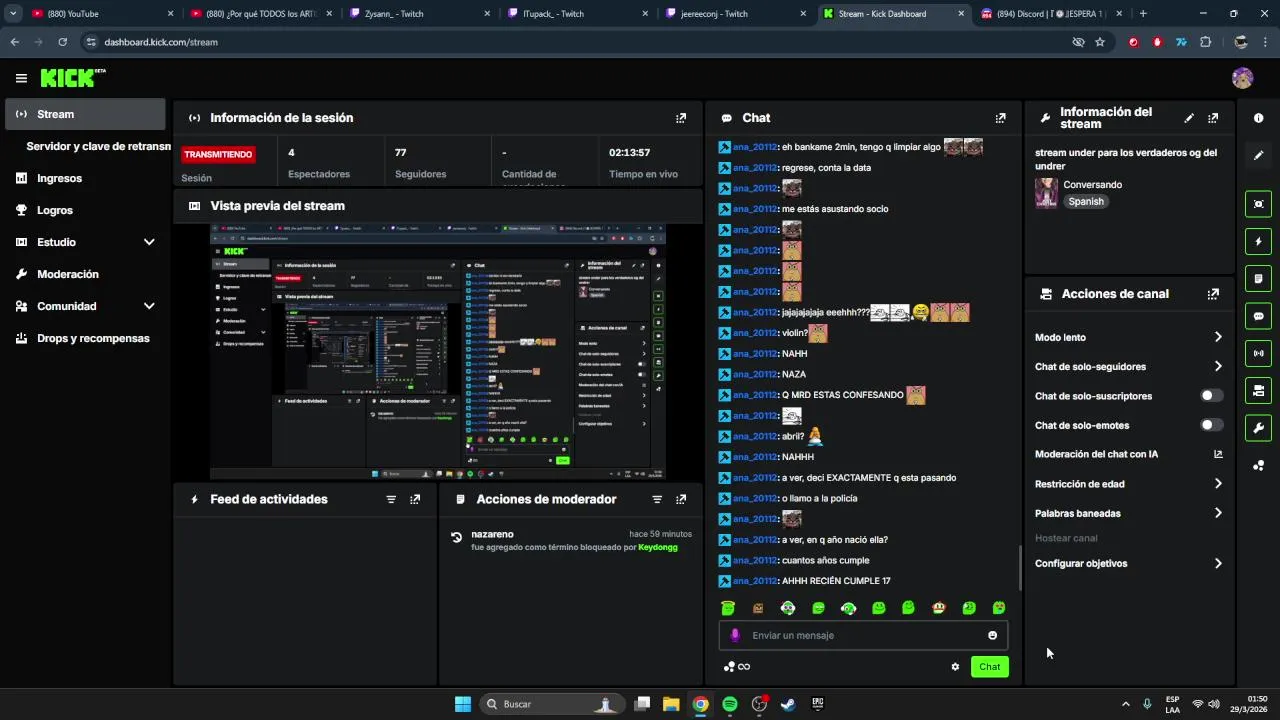Send message with green Chat button

pyautogui.click(x=989, y=667)
